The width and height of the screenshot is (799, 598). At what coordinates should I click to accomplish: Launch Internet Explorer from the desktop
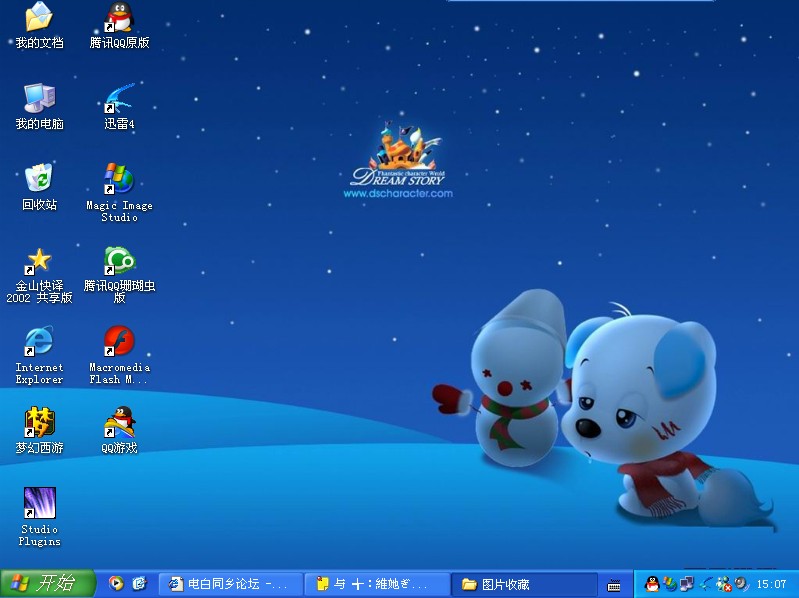click(x=39, y=343)
